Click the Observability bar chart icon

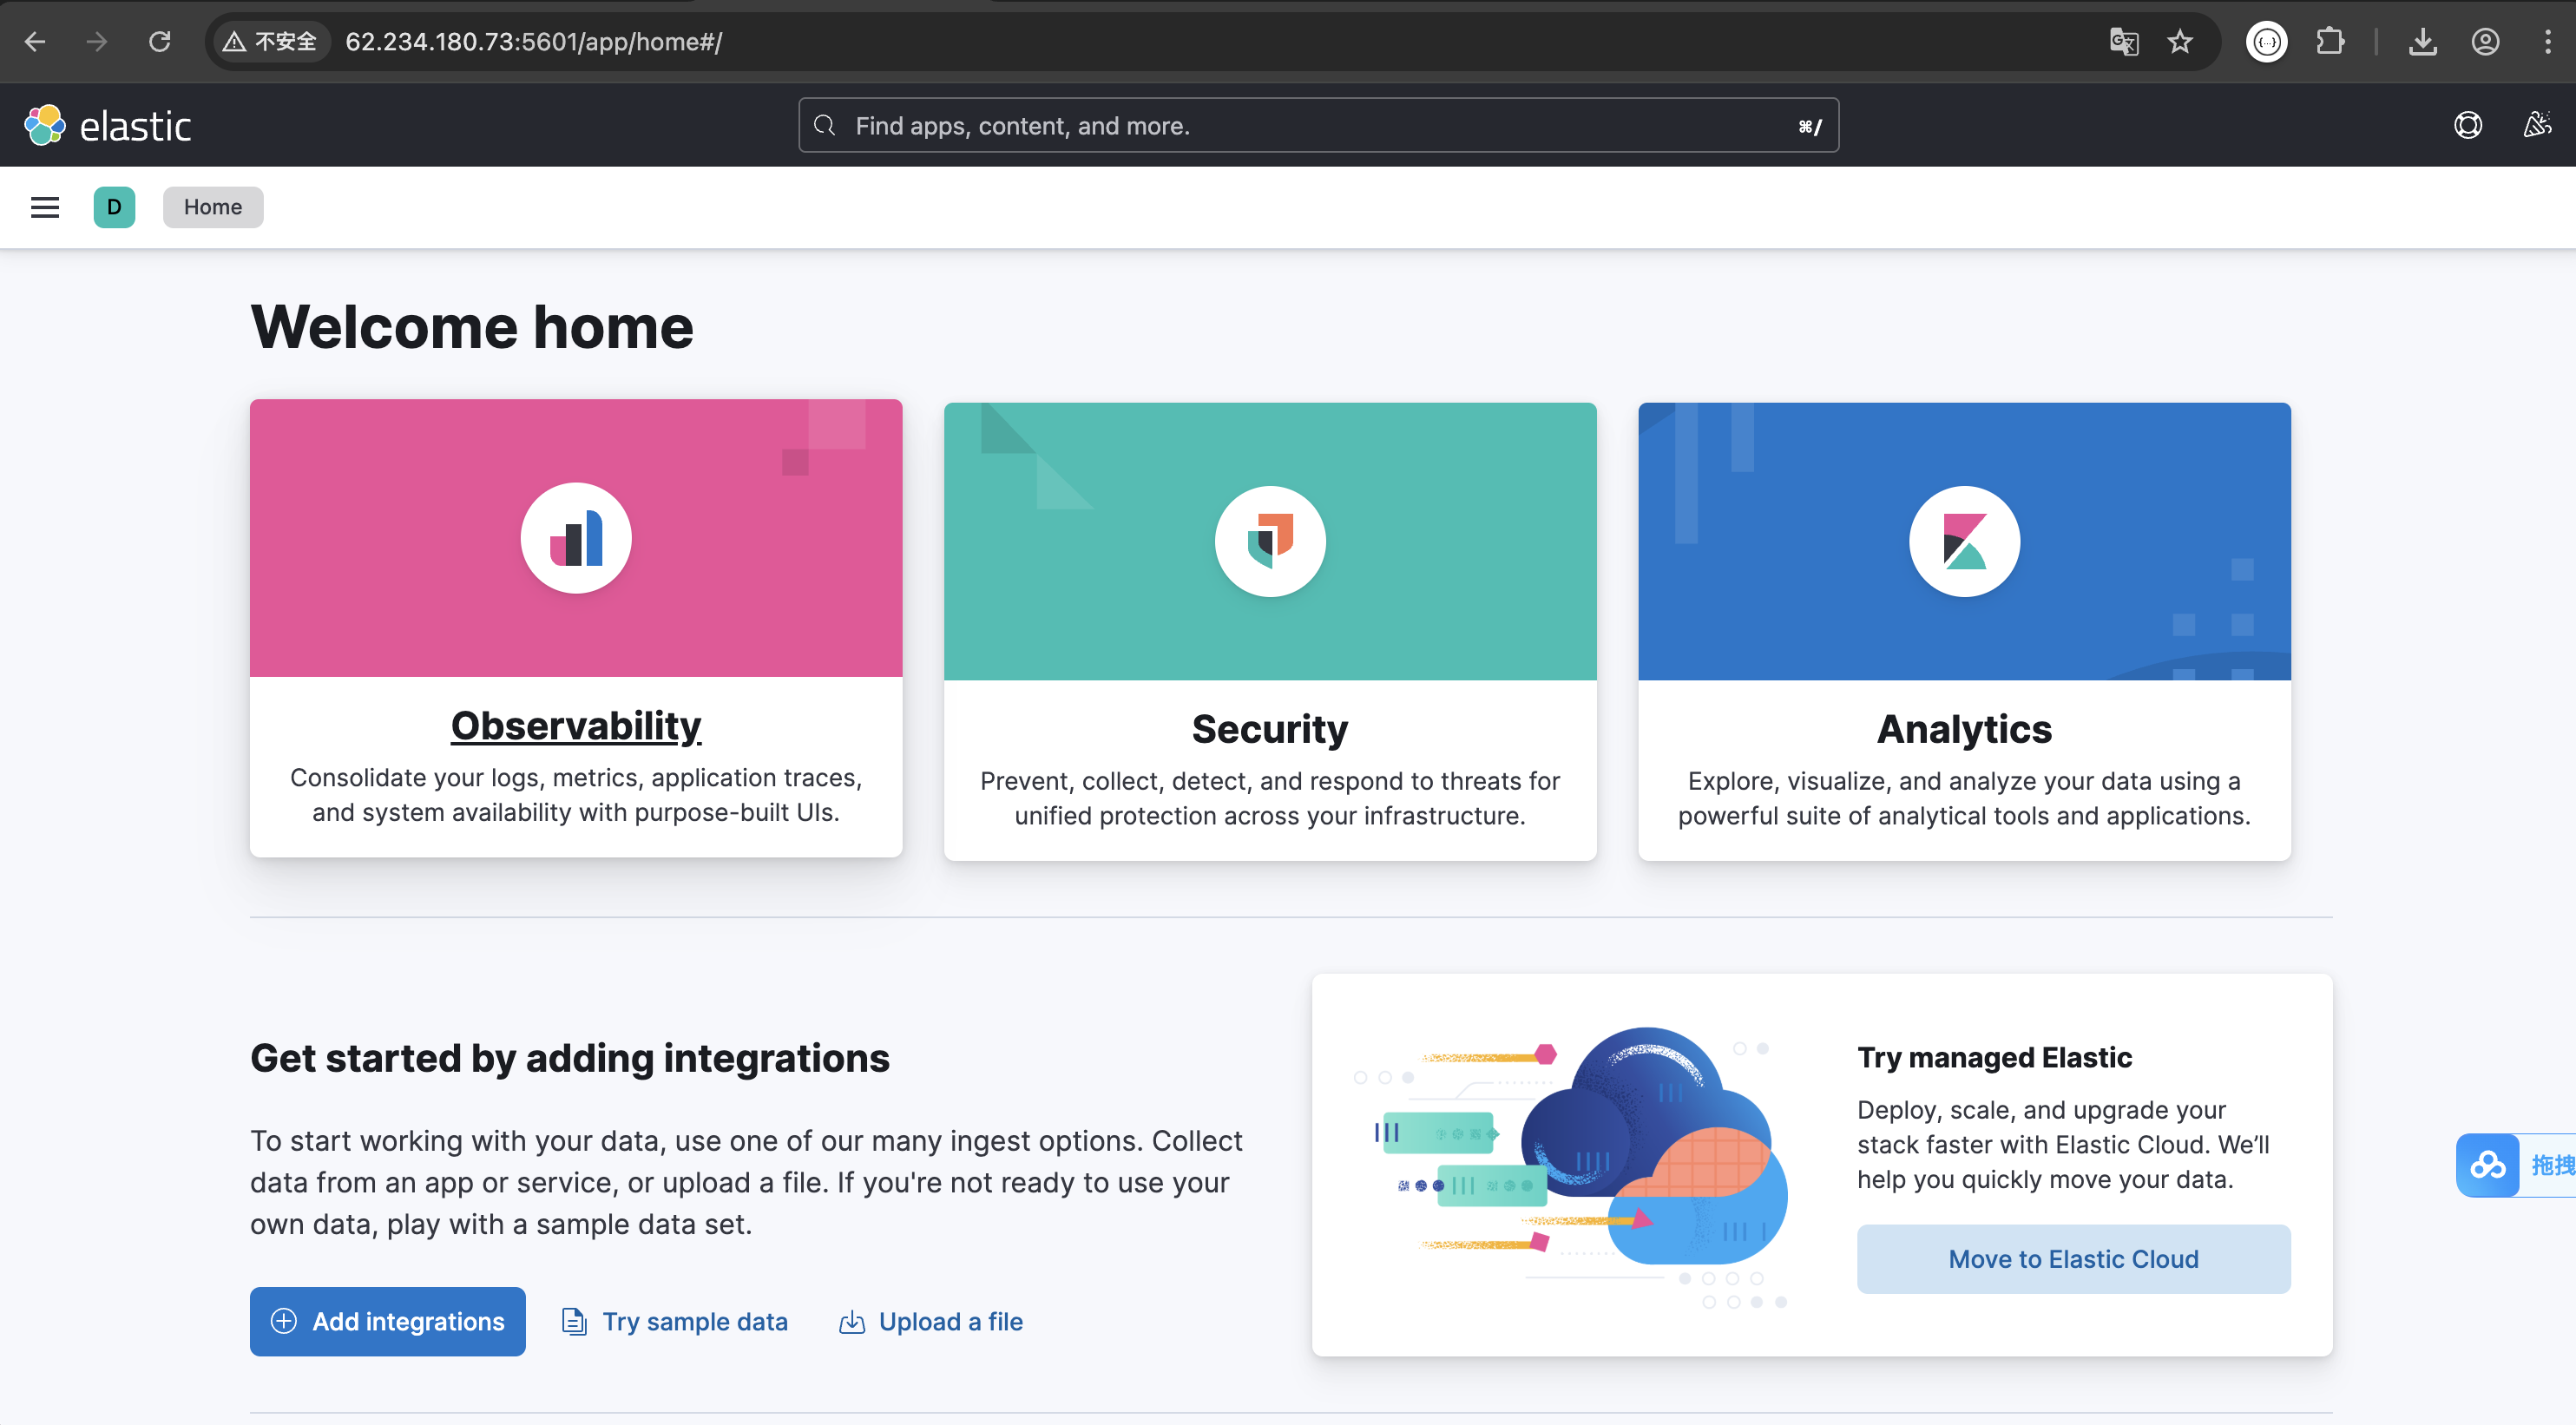576,538
